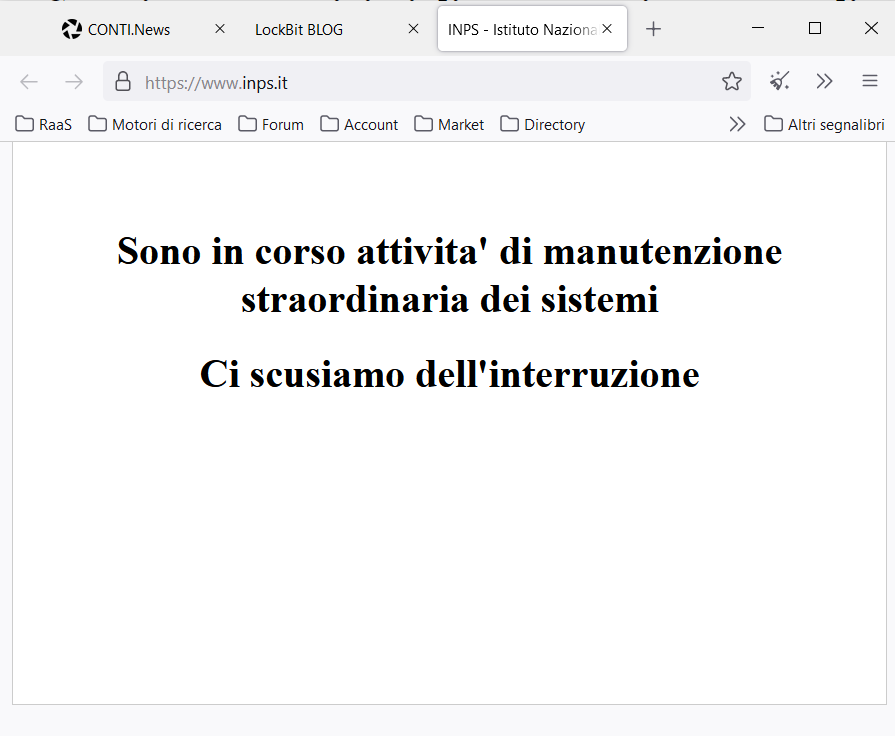Viewport: 895px width, 736px height.
Task: Show more bookmarks overflow chevron
Action: coord(737,124)
